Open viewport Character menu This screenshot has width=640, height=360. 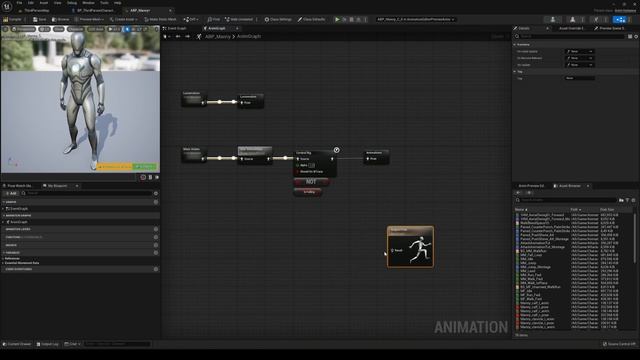(76, 29)
